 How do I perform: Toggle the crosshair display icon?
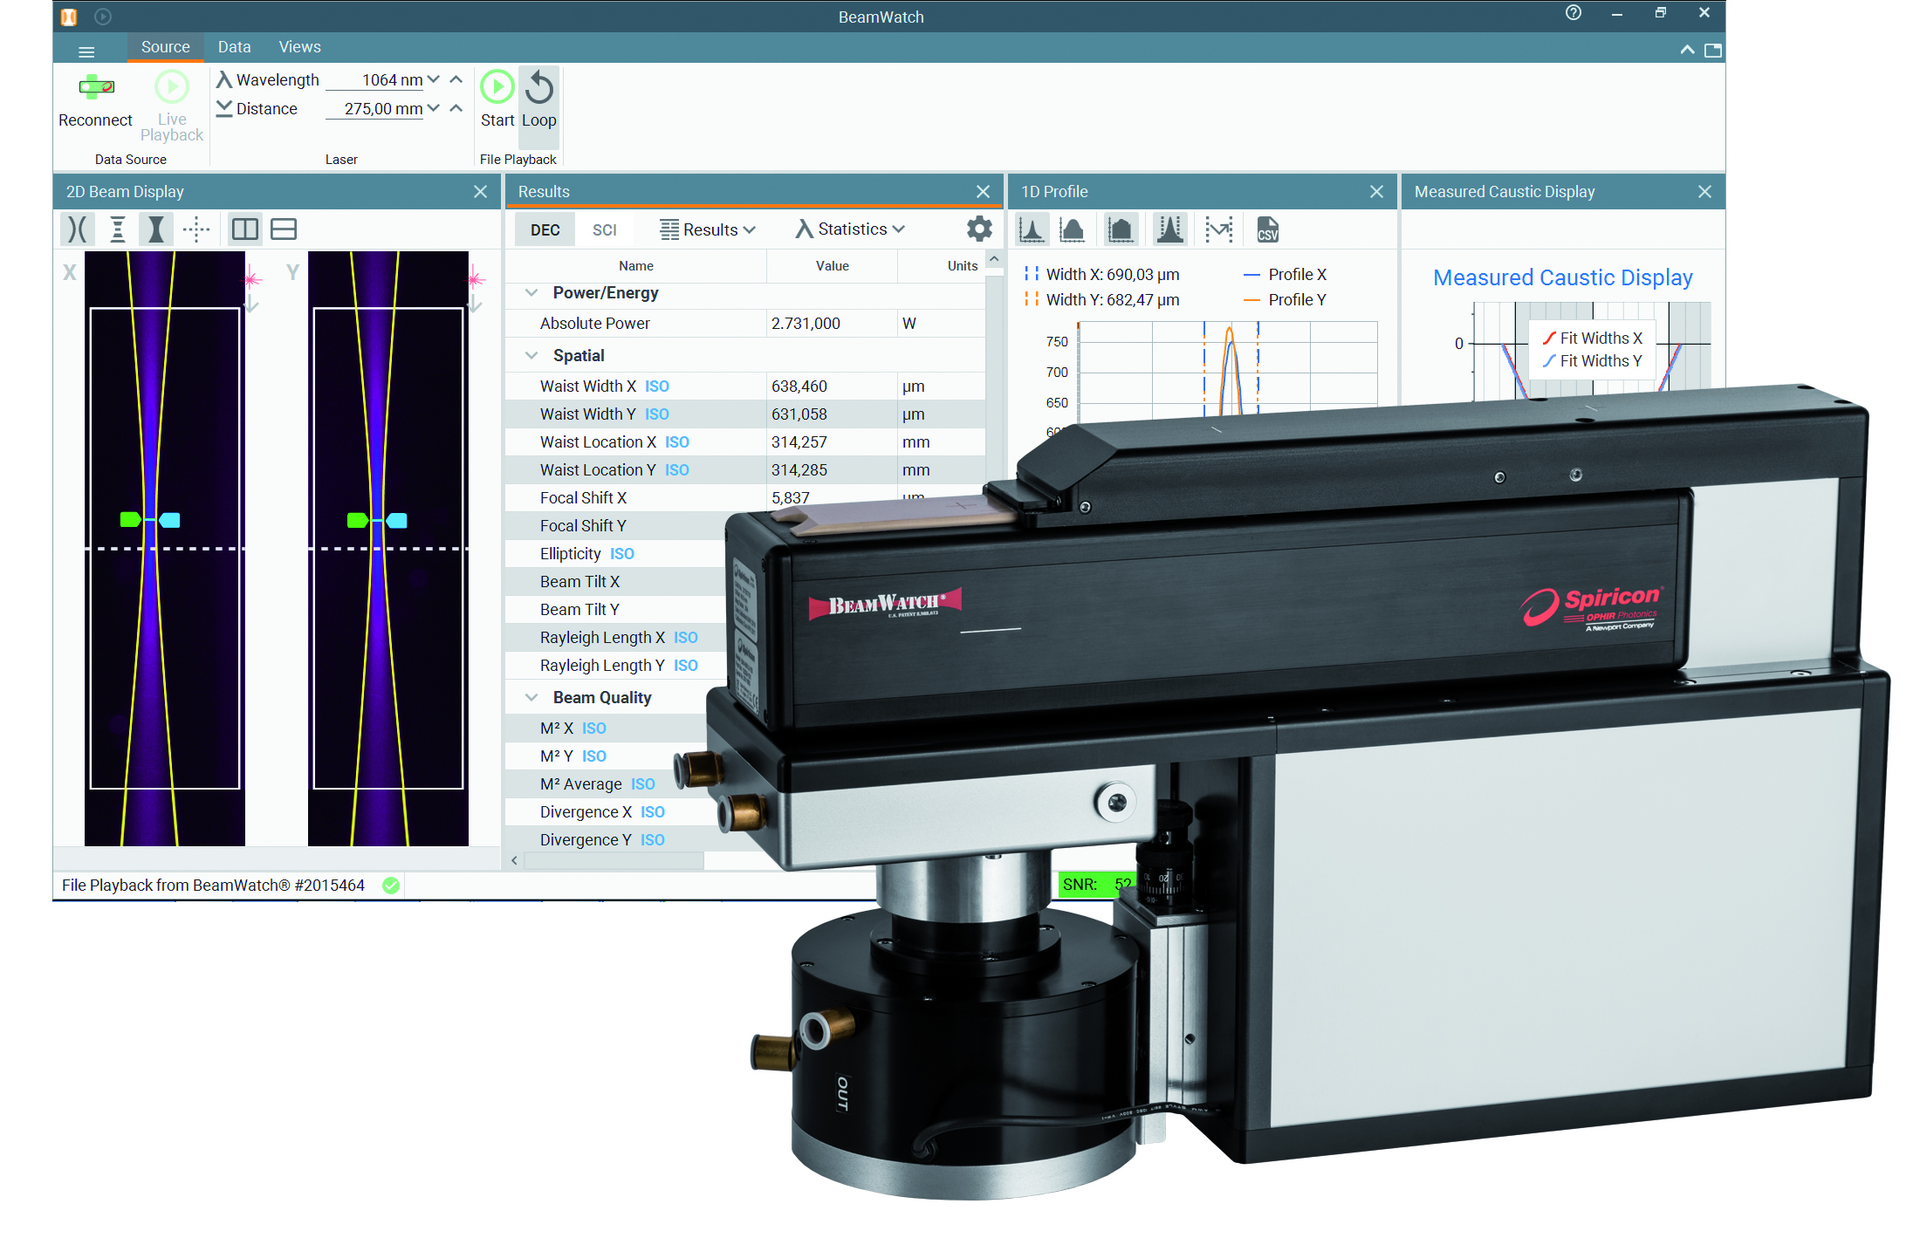click(x=196, y=229)
